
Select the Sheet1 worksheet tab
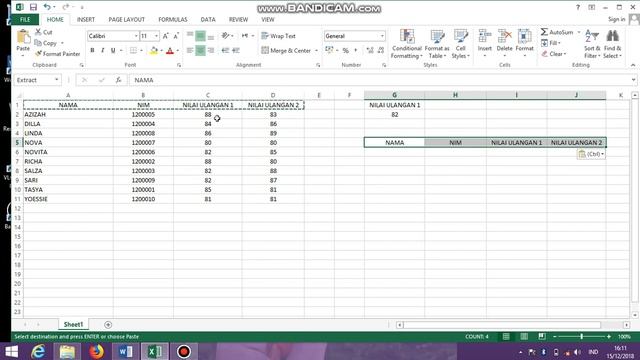(73, 324)
